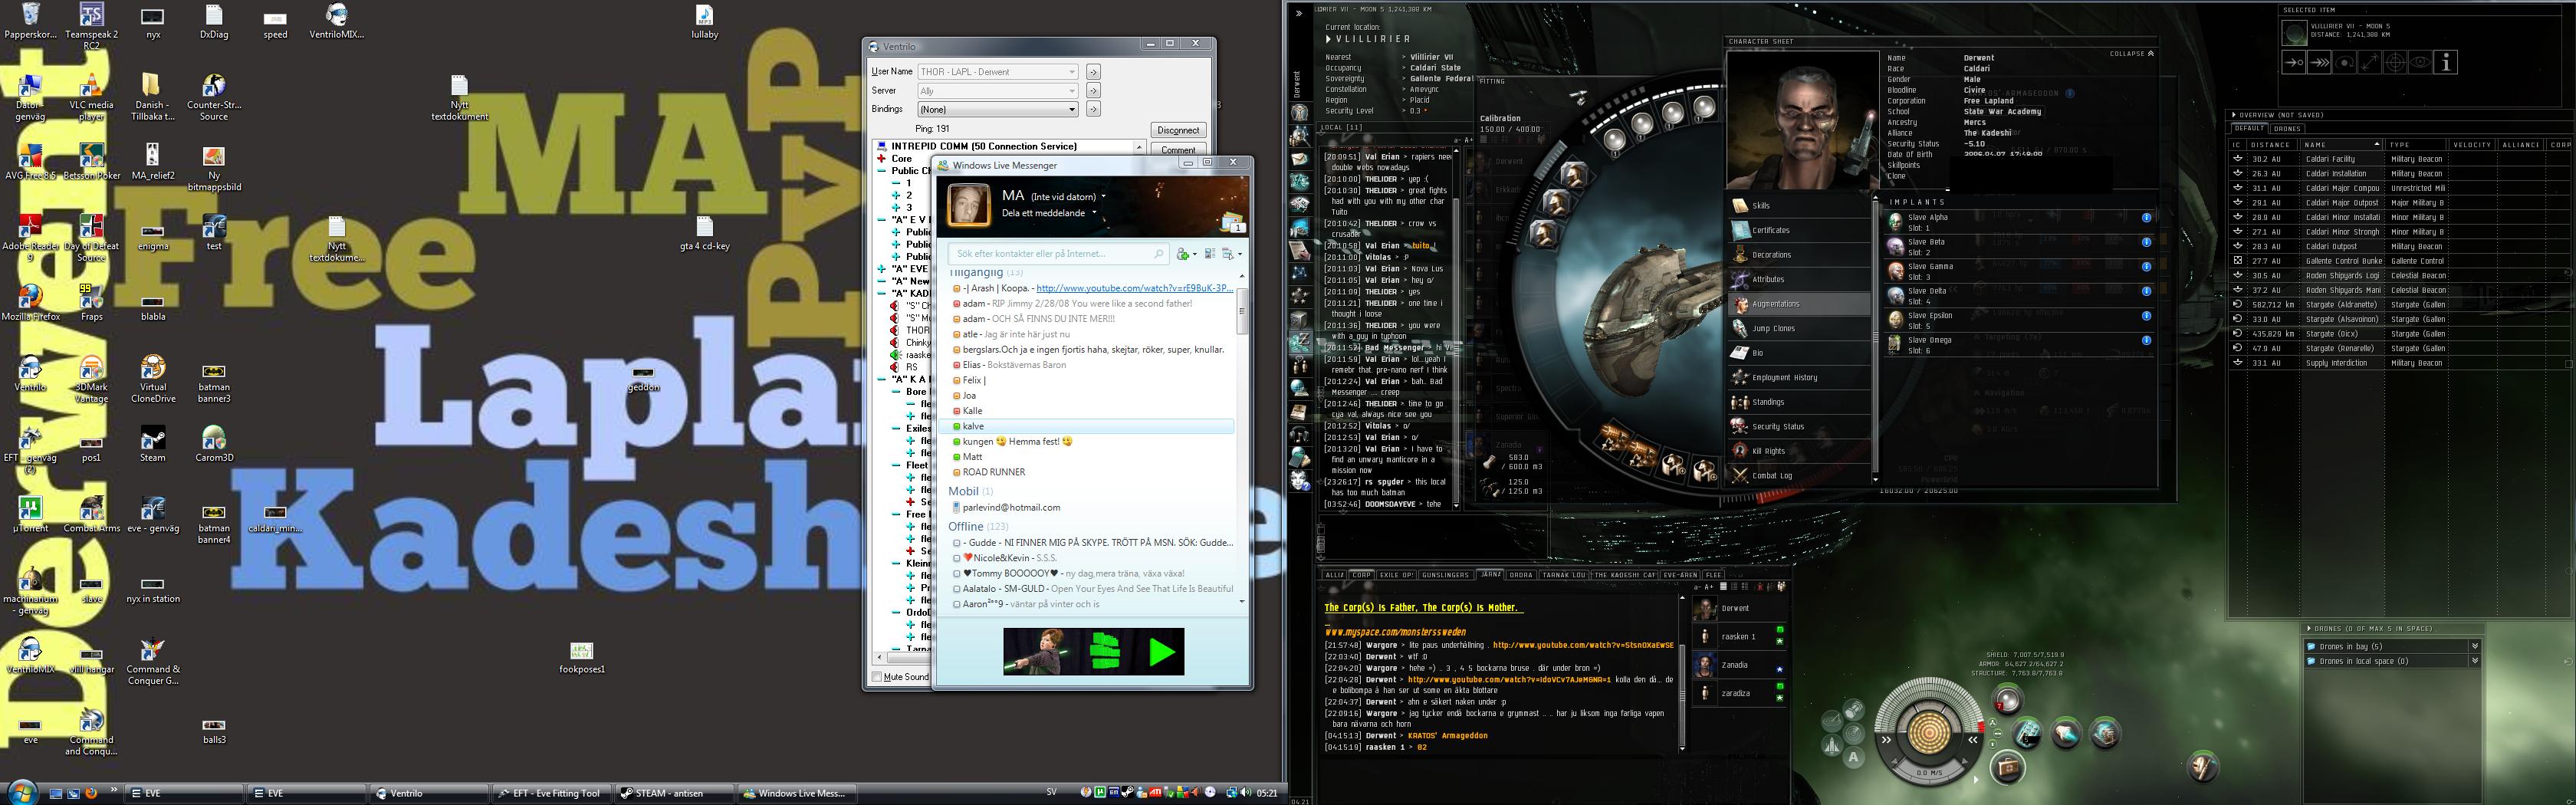Expand the Drones in bay group
Image resolution: width=2576 pixels, height=805 pixels.
coord(2475,646)
